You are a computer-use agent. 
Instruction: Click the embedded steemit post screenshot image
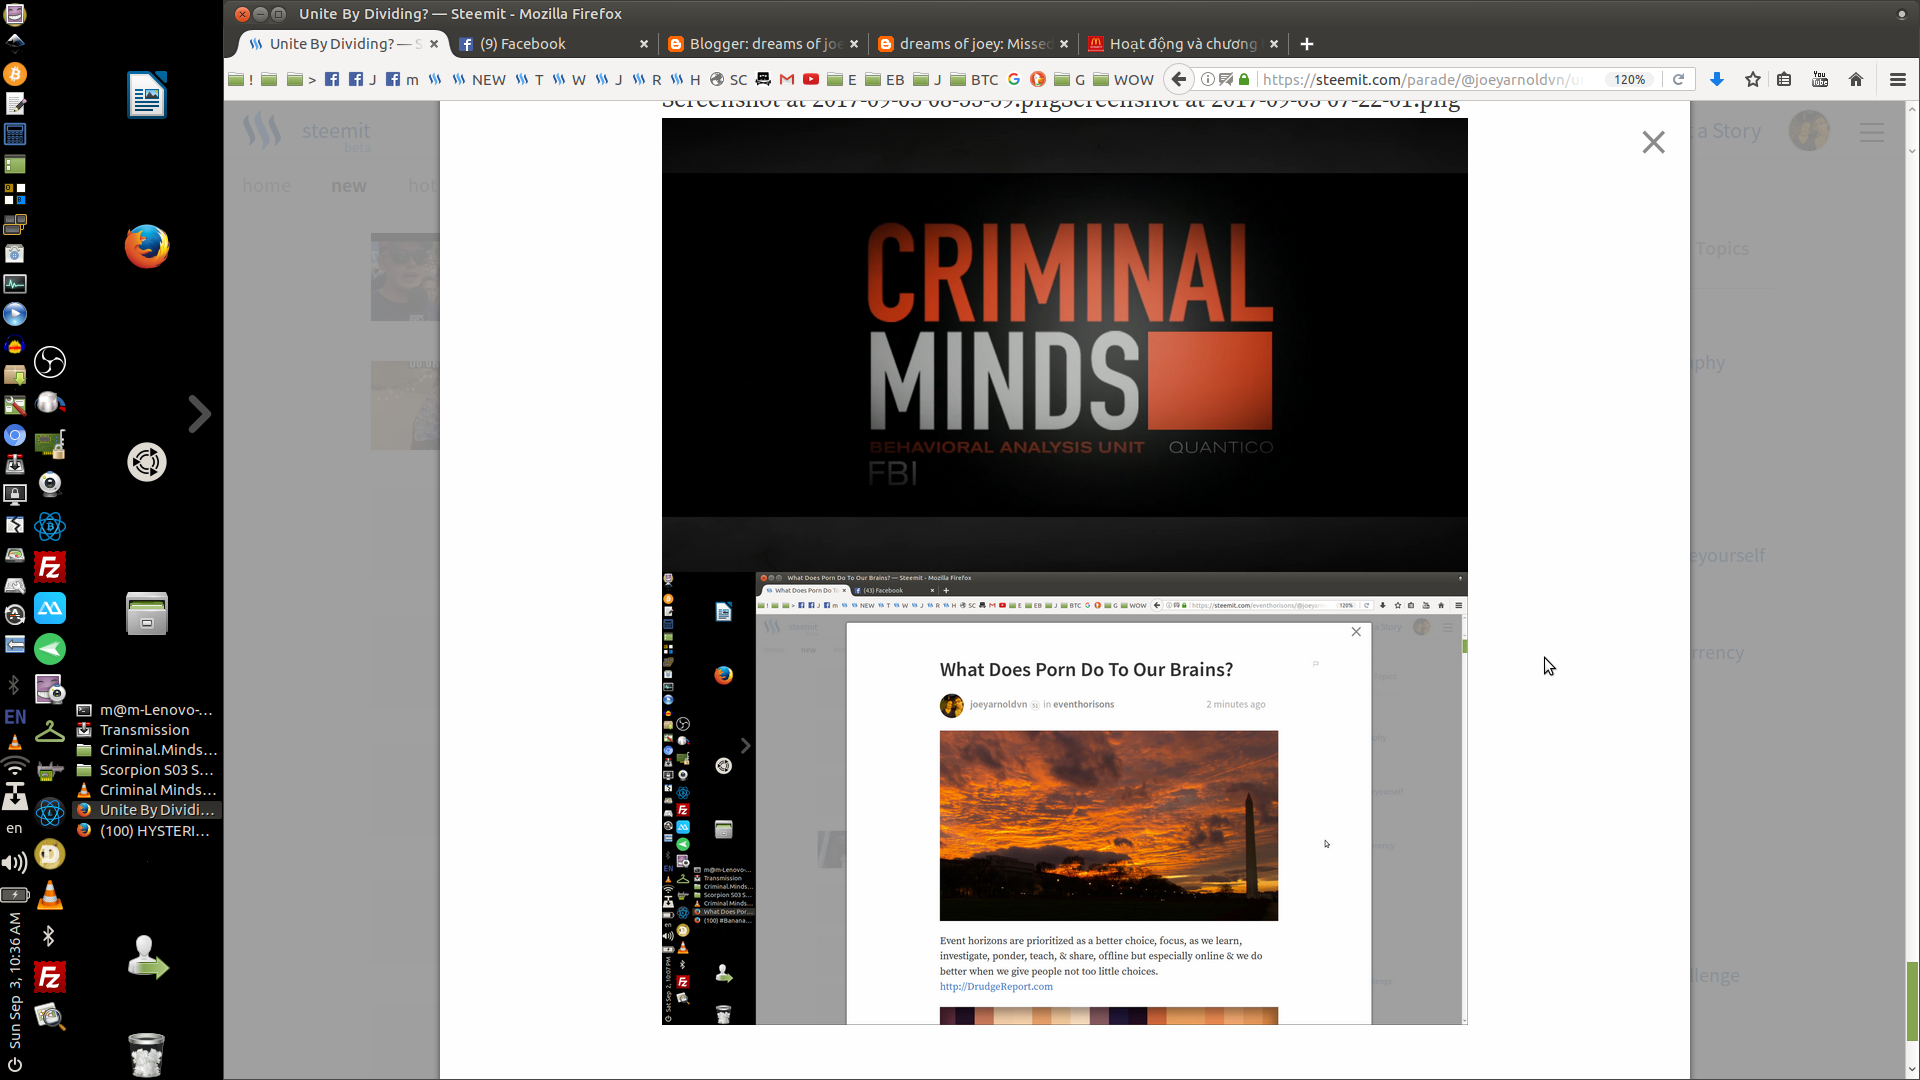[x=1064, y=798]
